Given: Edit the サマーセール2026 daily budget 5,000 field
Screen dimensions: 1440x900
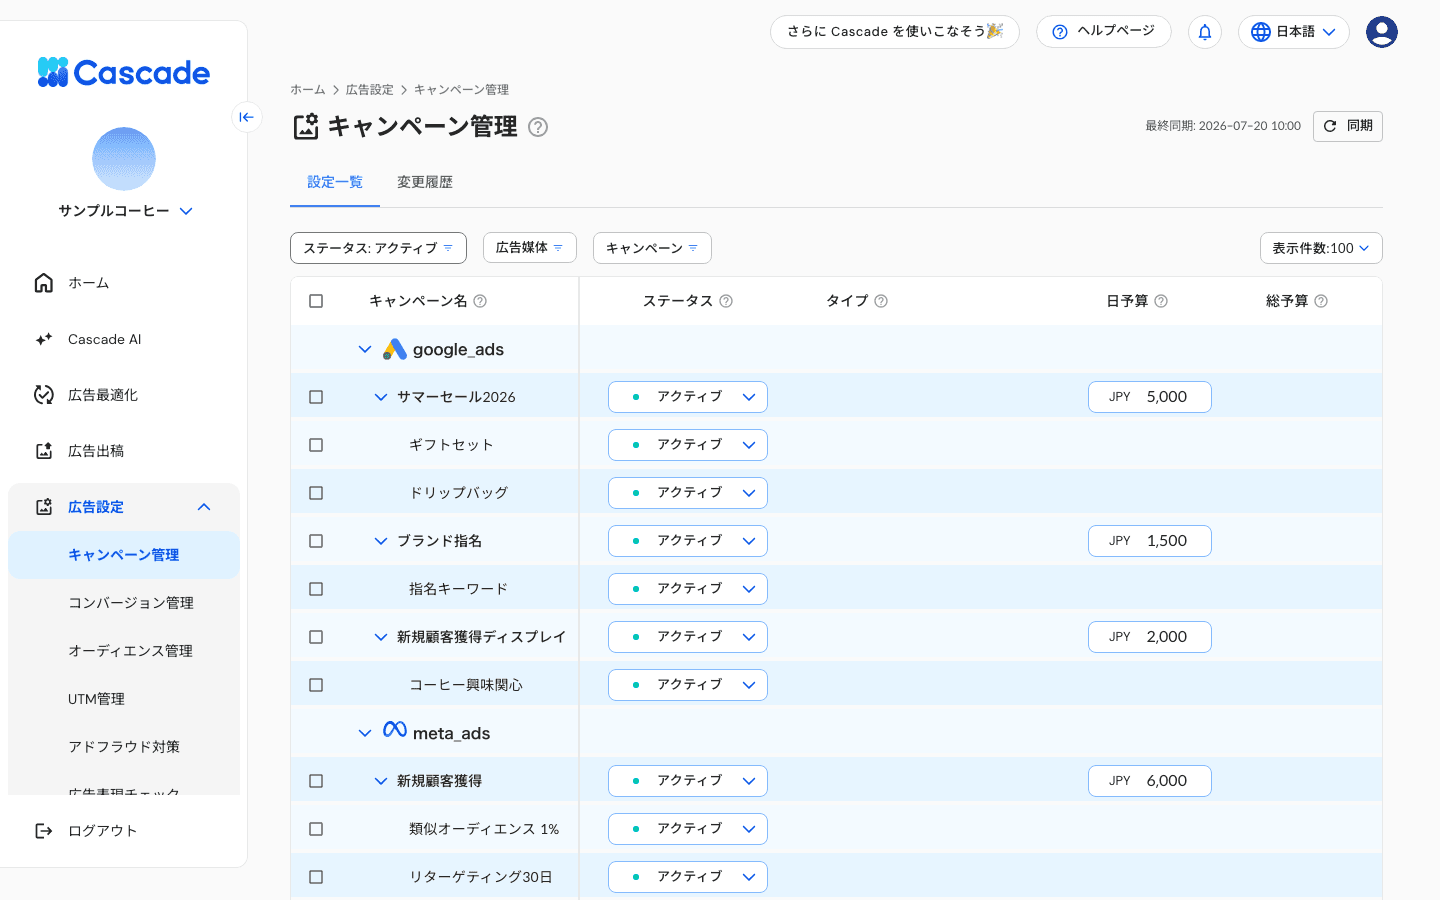Looking at the screenshot, I should click(1150, 397).
